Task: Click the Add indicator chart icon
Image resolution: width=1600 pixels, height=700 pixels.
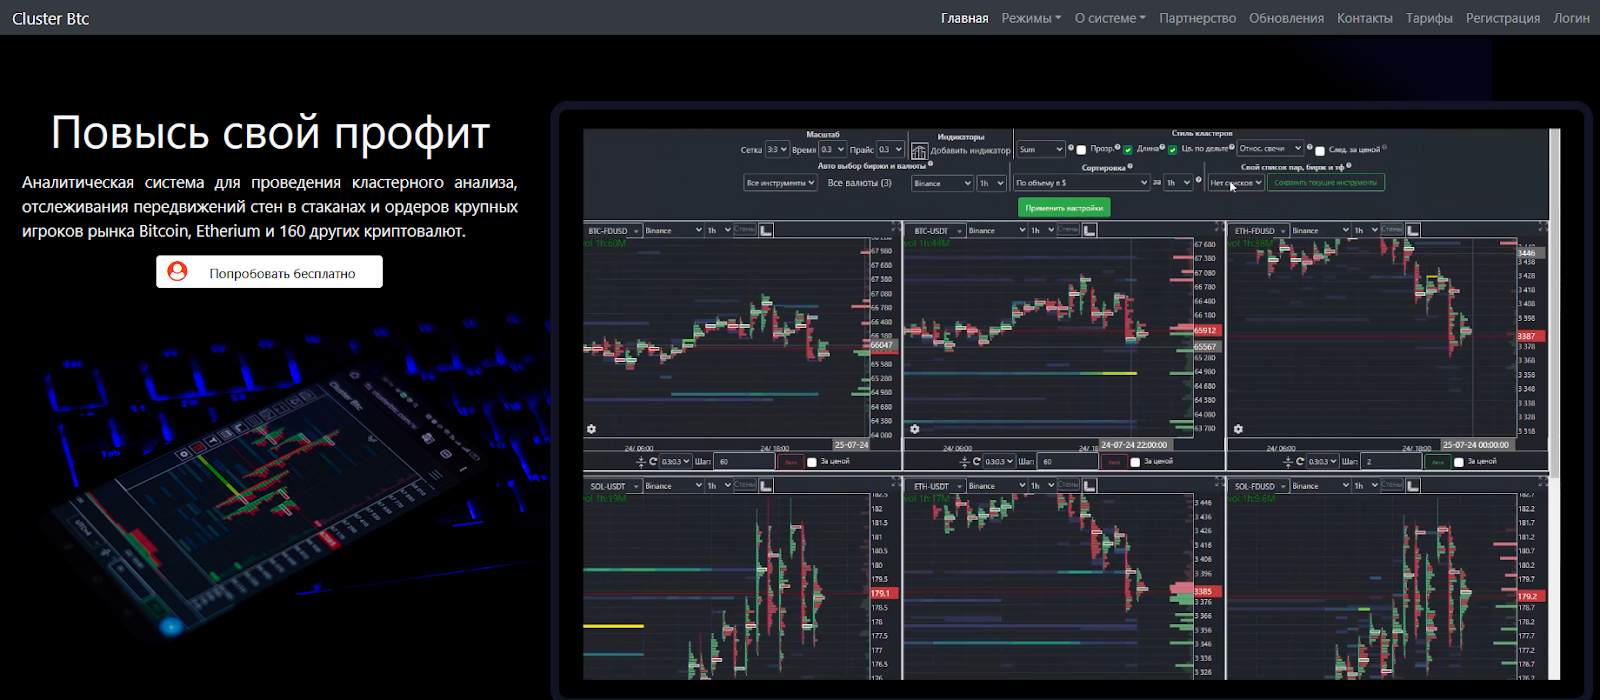Action: click(918, 151)
